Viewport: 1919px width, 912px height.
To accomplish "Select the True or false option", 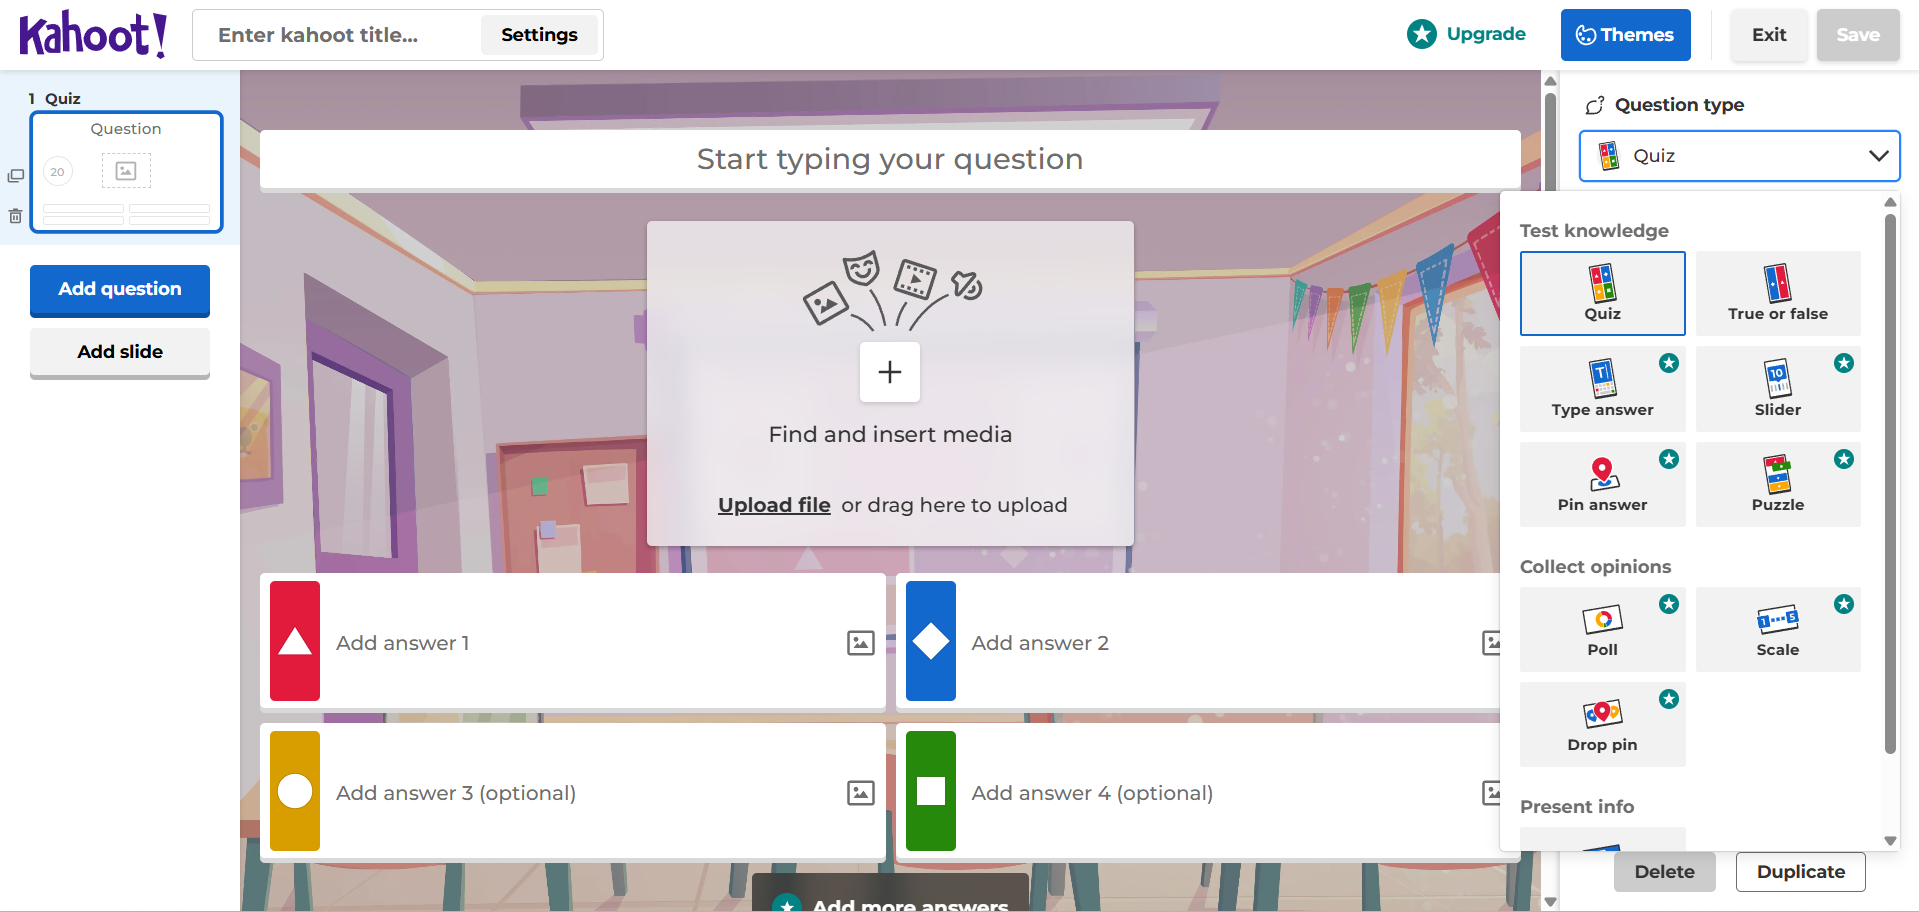I will click(x=1777, y=293).
